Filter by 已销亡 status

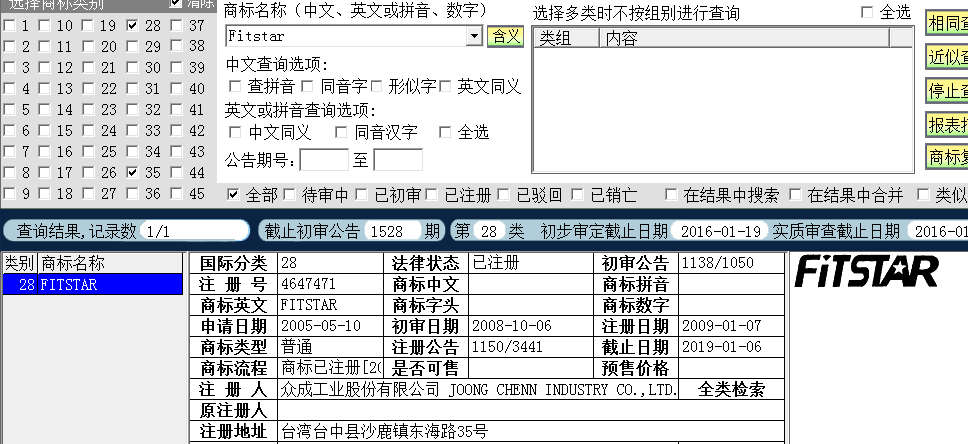click(x=577, y=195)
